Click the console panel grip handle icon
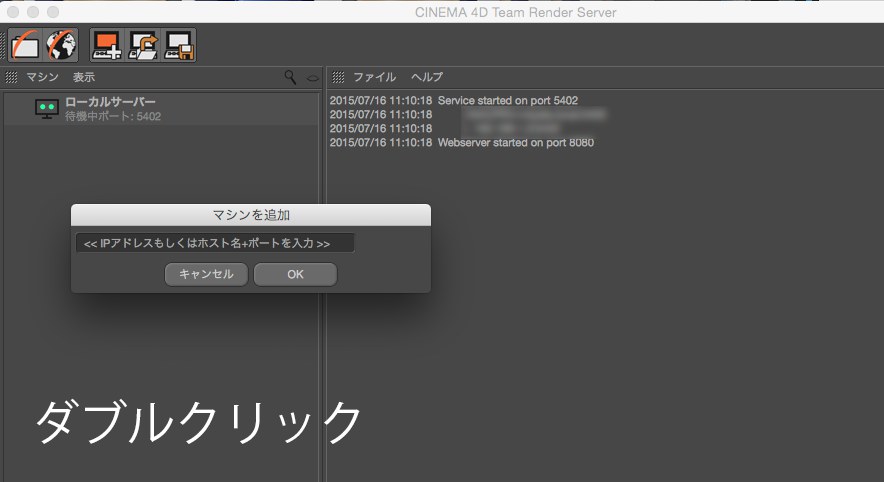The height and width of the screenshot is (482, 884). point(338,77)
